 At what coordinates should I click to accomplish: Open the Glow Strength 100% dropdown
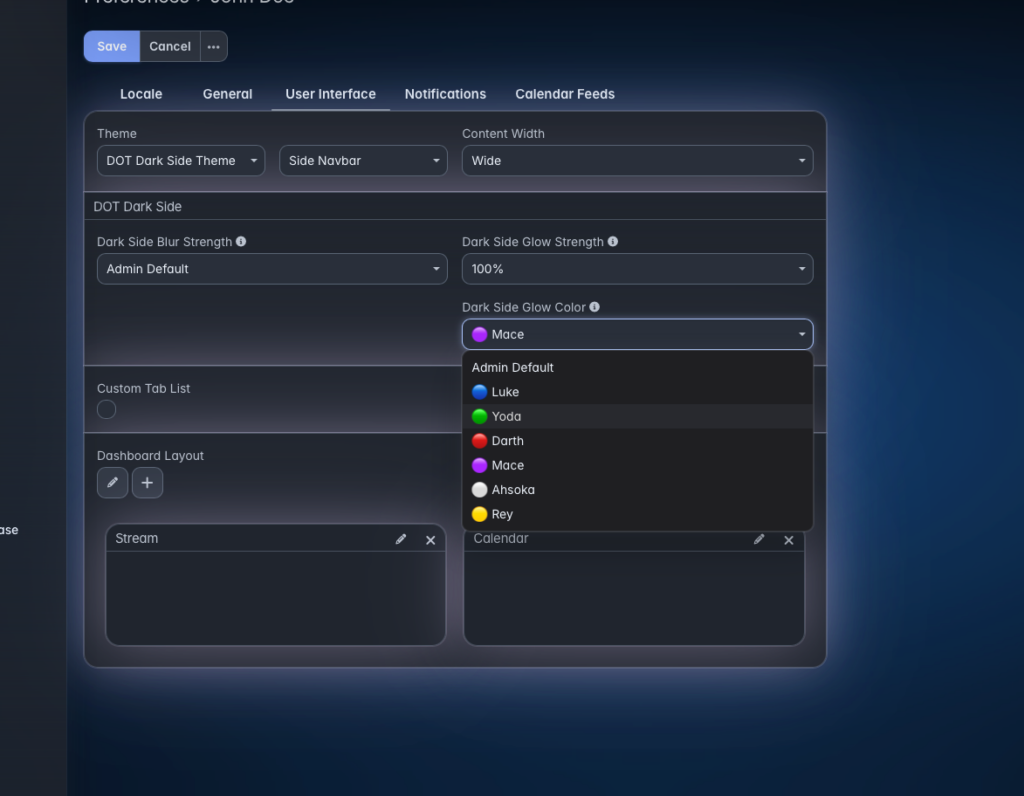(637, 269)
